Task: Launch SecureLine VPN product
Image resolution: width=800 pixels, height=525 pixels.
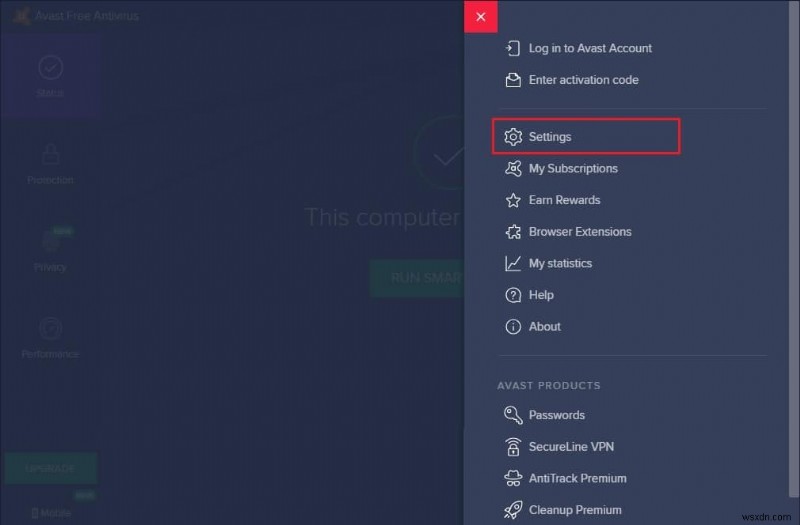Action: tap(571, 446)
